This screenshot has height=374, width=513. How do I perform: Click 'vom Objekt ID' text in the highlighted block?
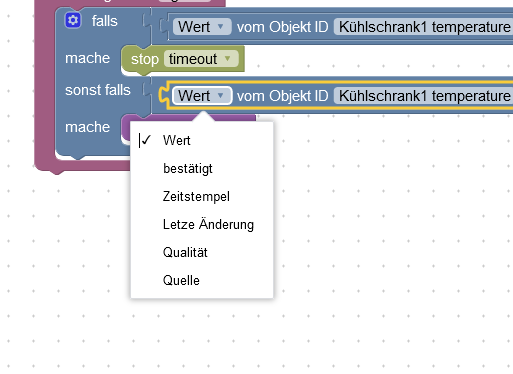pos(283,96)
